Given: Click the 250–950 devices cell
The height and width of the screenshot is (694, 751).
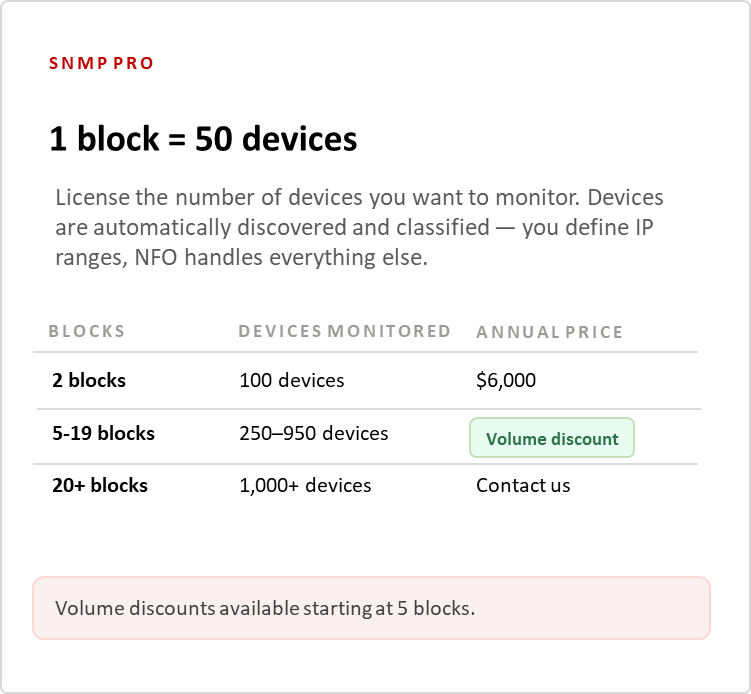Looking at the screenshot, I should click(314, 434).
